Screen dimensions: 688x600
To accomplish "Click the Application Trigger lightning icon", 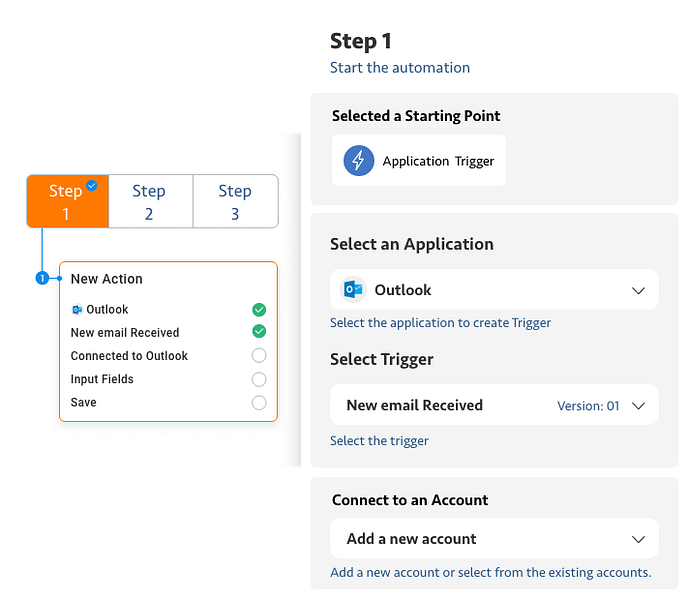I will pyautogui.click(x=358, y=161).
